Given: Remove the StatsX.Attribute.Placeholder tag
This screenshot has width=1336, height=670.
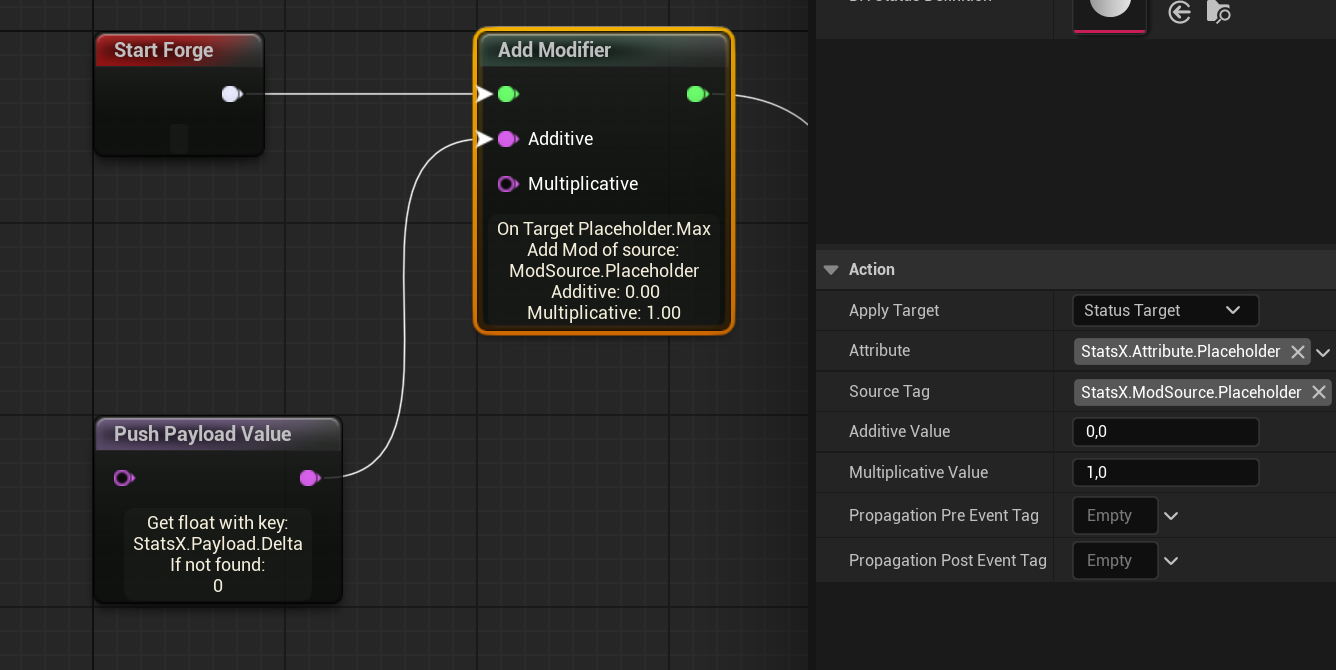Looking at the screenshot, I should (1297, 352).
